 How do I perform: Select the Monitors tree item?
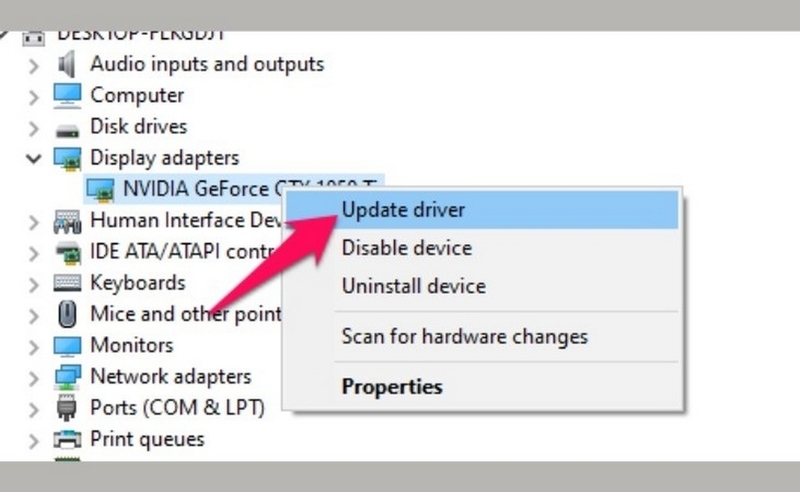[x=132, y=346]
